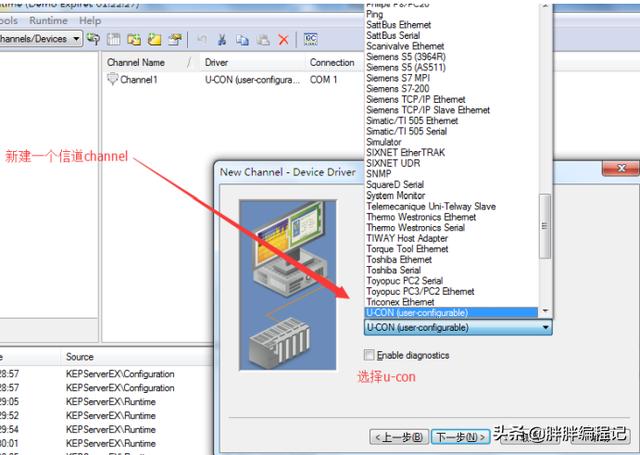Click the New Tag Group toolbar icon

(x=134, y=39)
